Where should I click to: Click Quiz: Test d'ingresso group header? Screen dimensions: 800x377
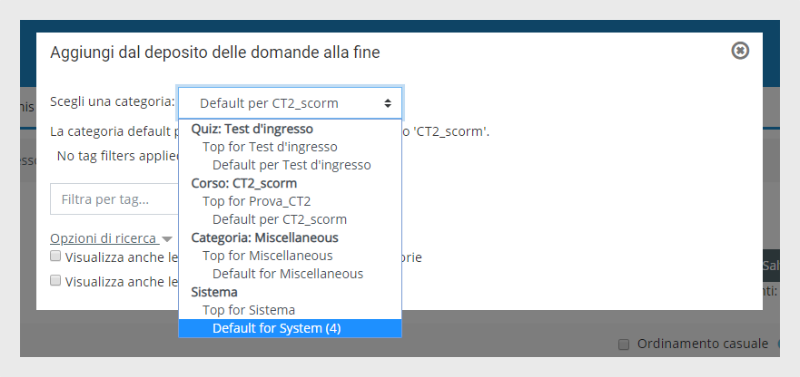click(x=252, y=129)
